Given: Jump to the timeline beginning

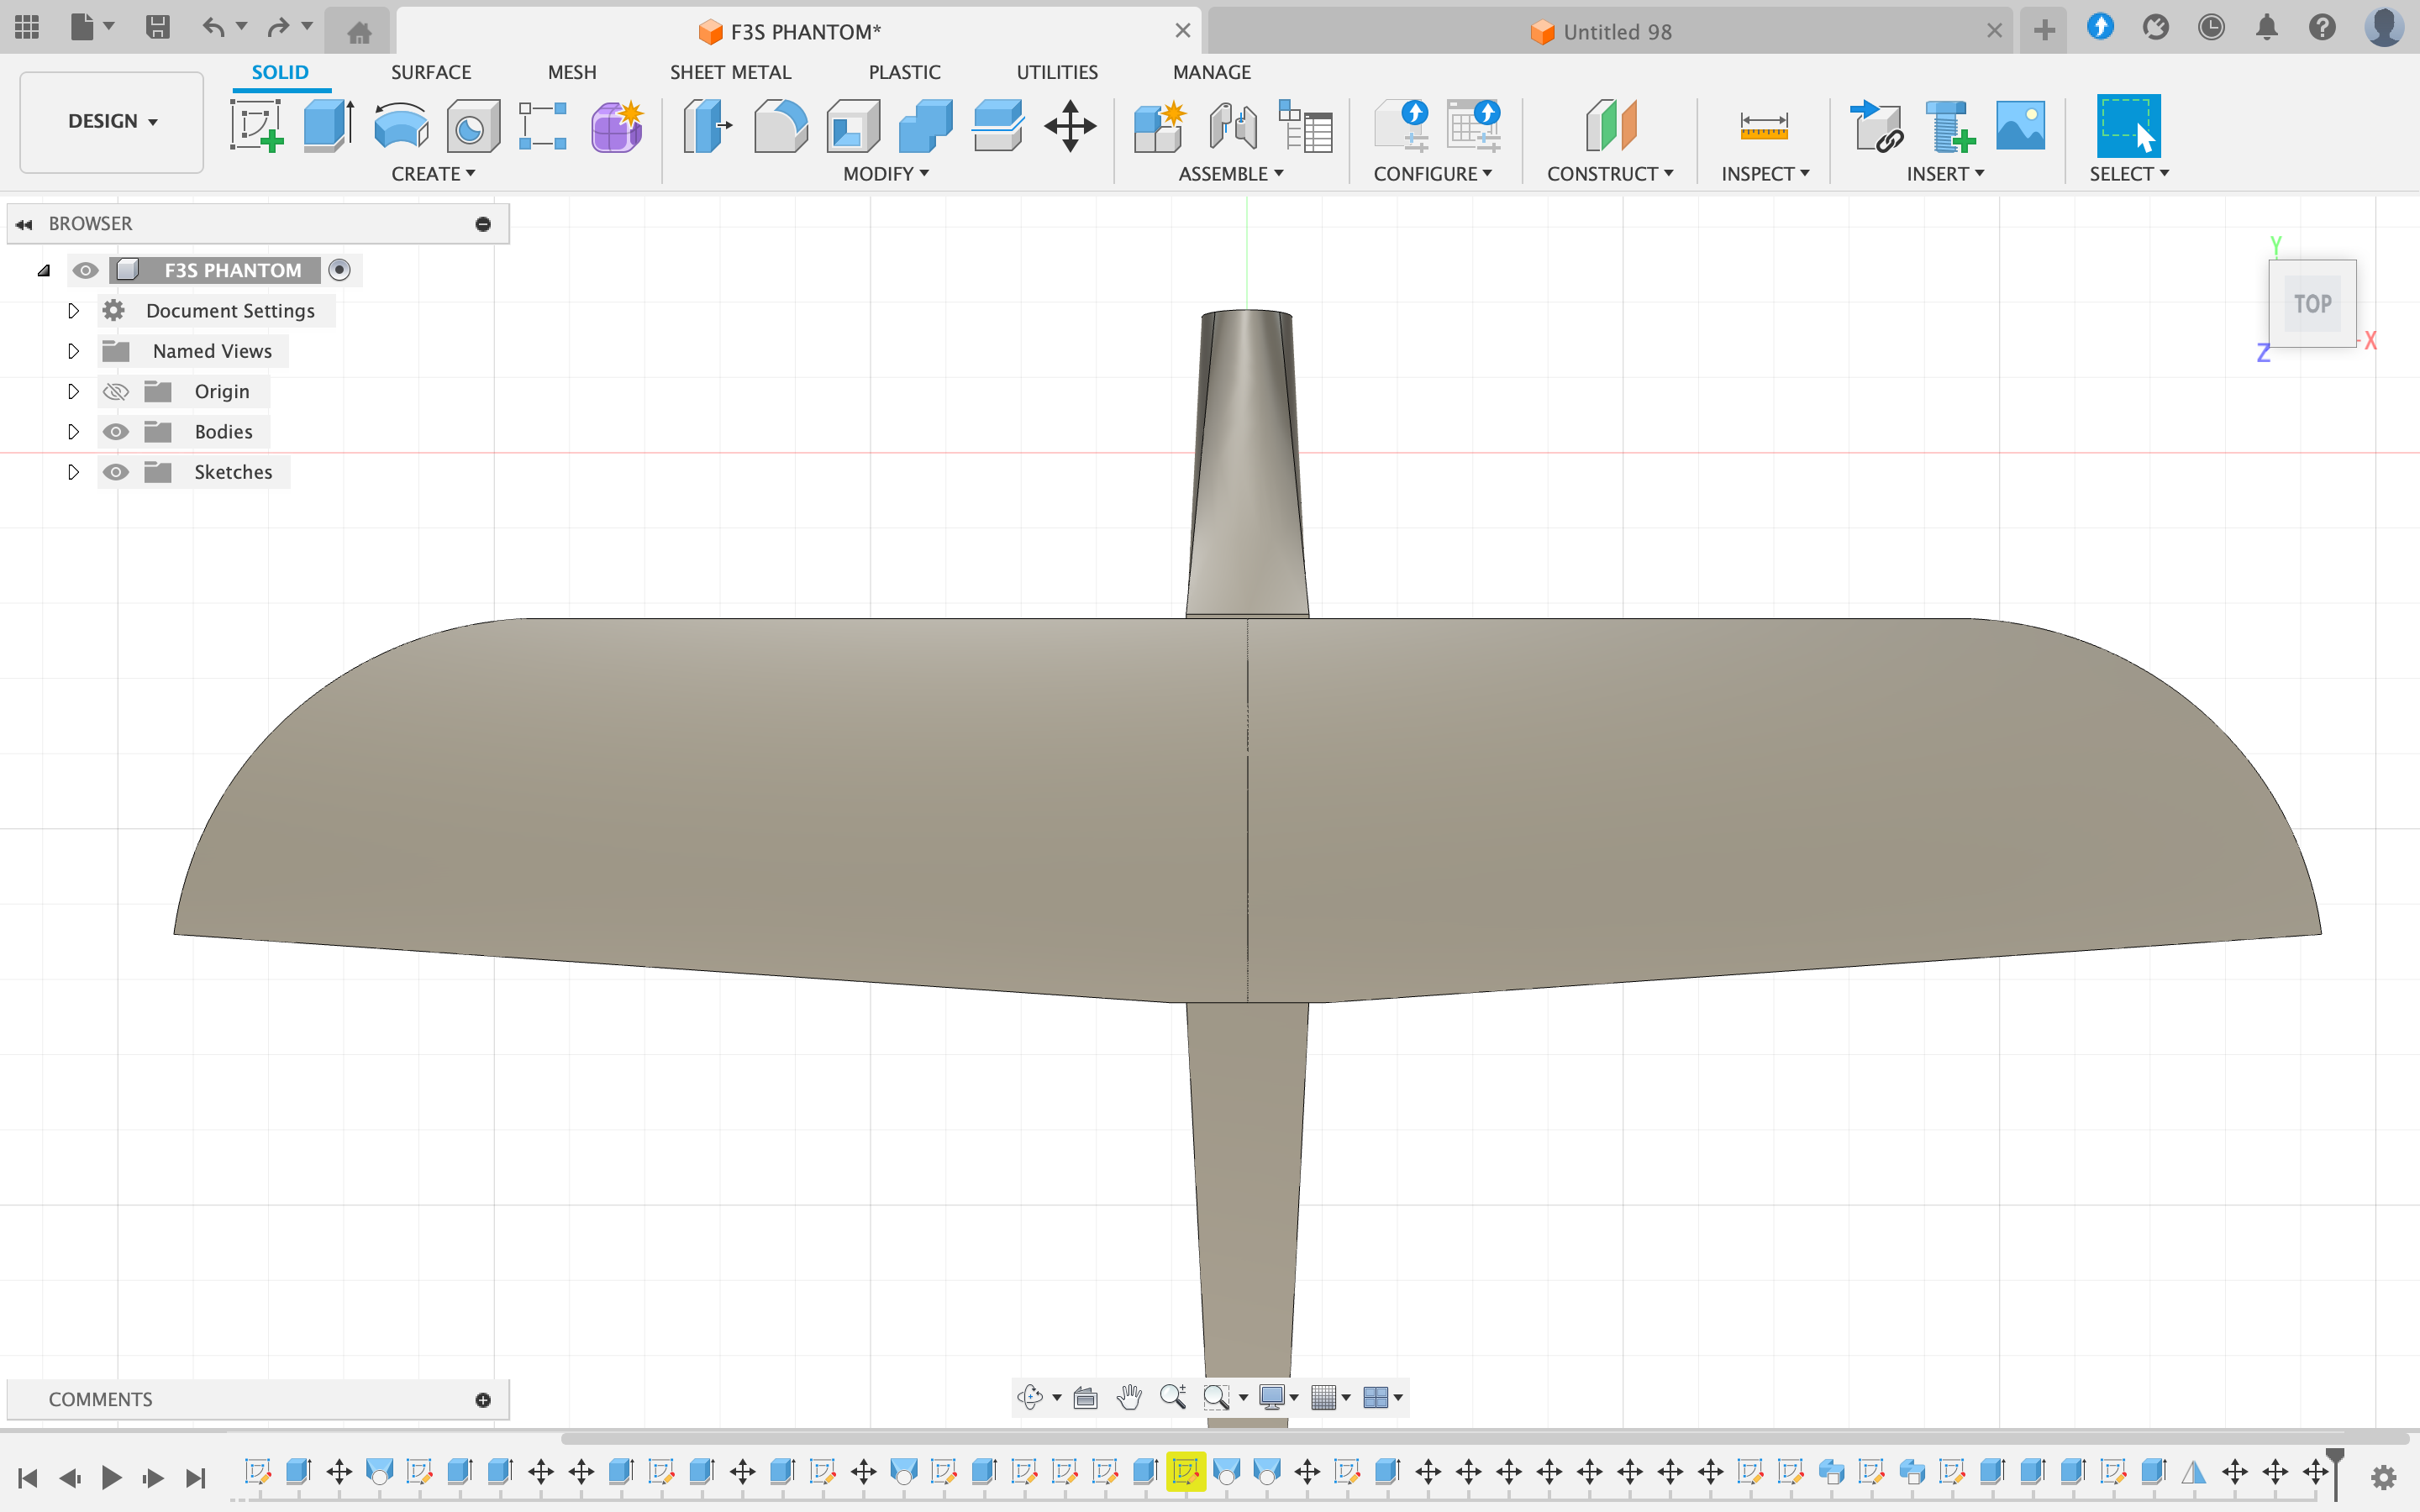Looking at the screenshot, I should 28,1477.
